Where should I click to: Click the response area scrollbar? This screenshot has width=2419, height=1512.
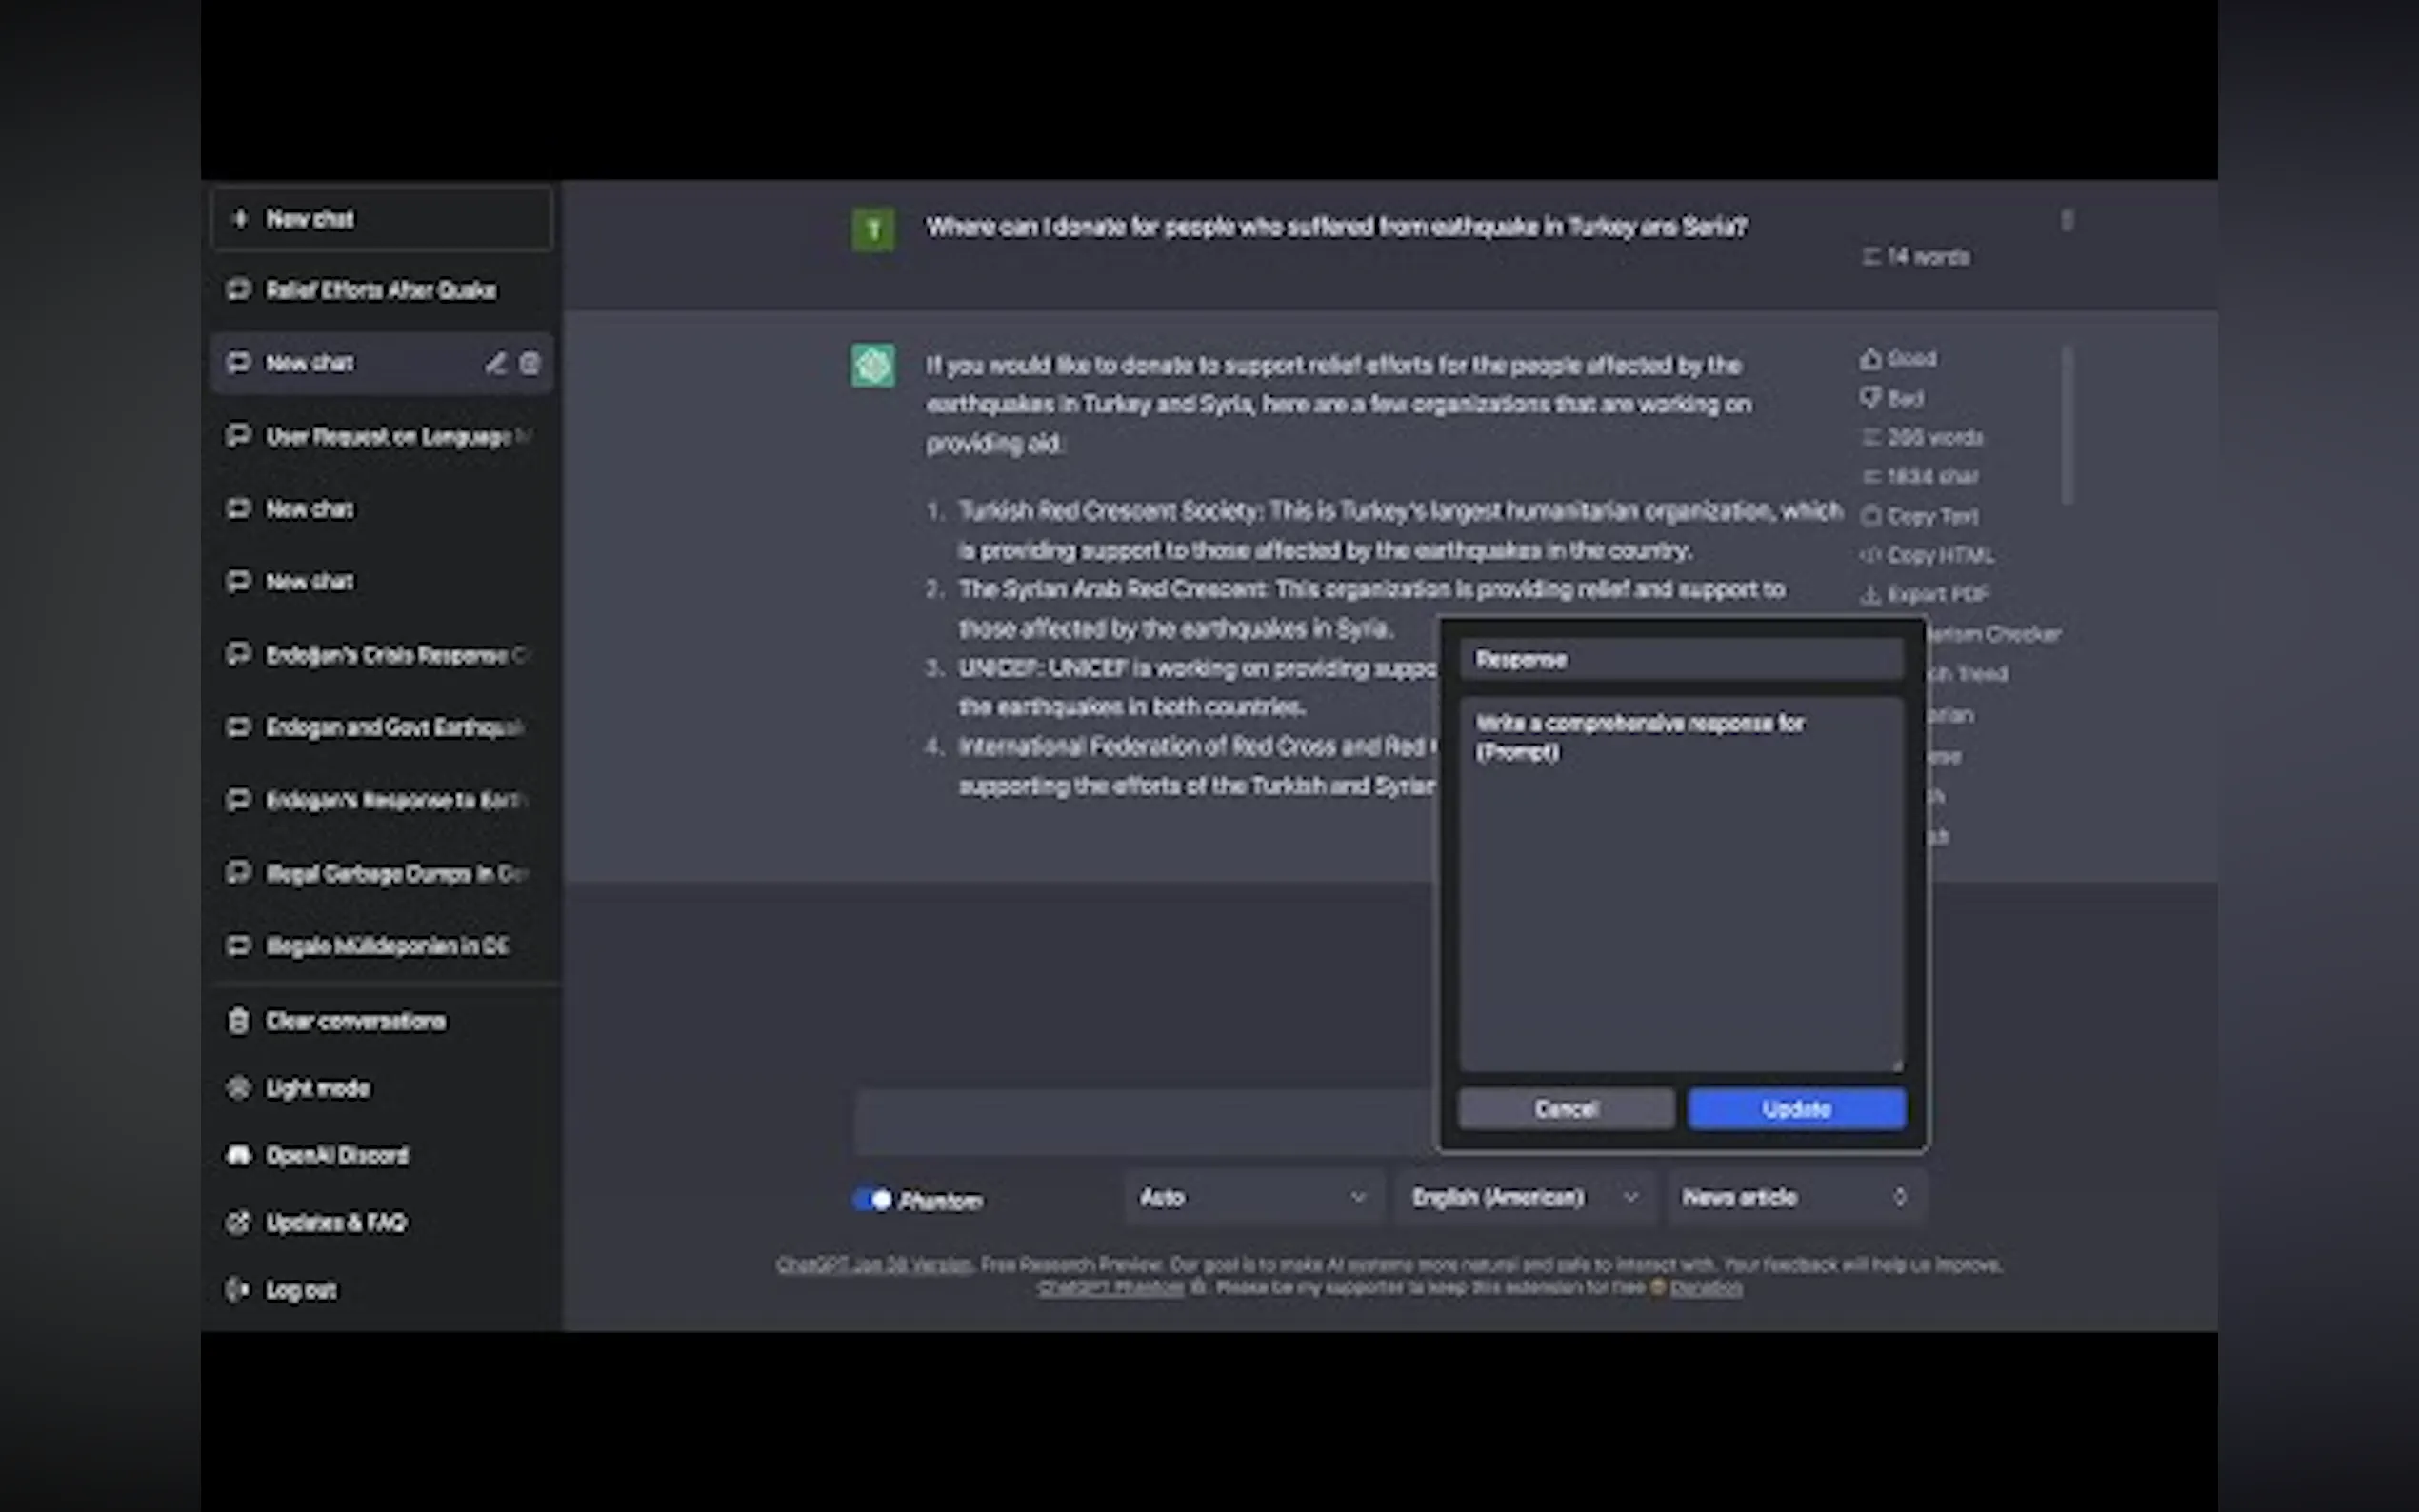coord(2067,425)
